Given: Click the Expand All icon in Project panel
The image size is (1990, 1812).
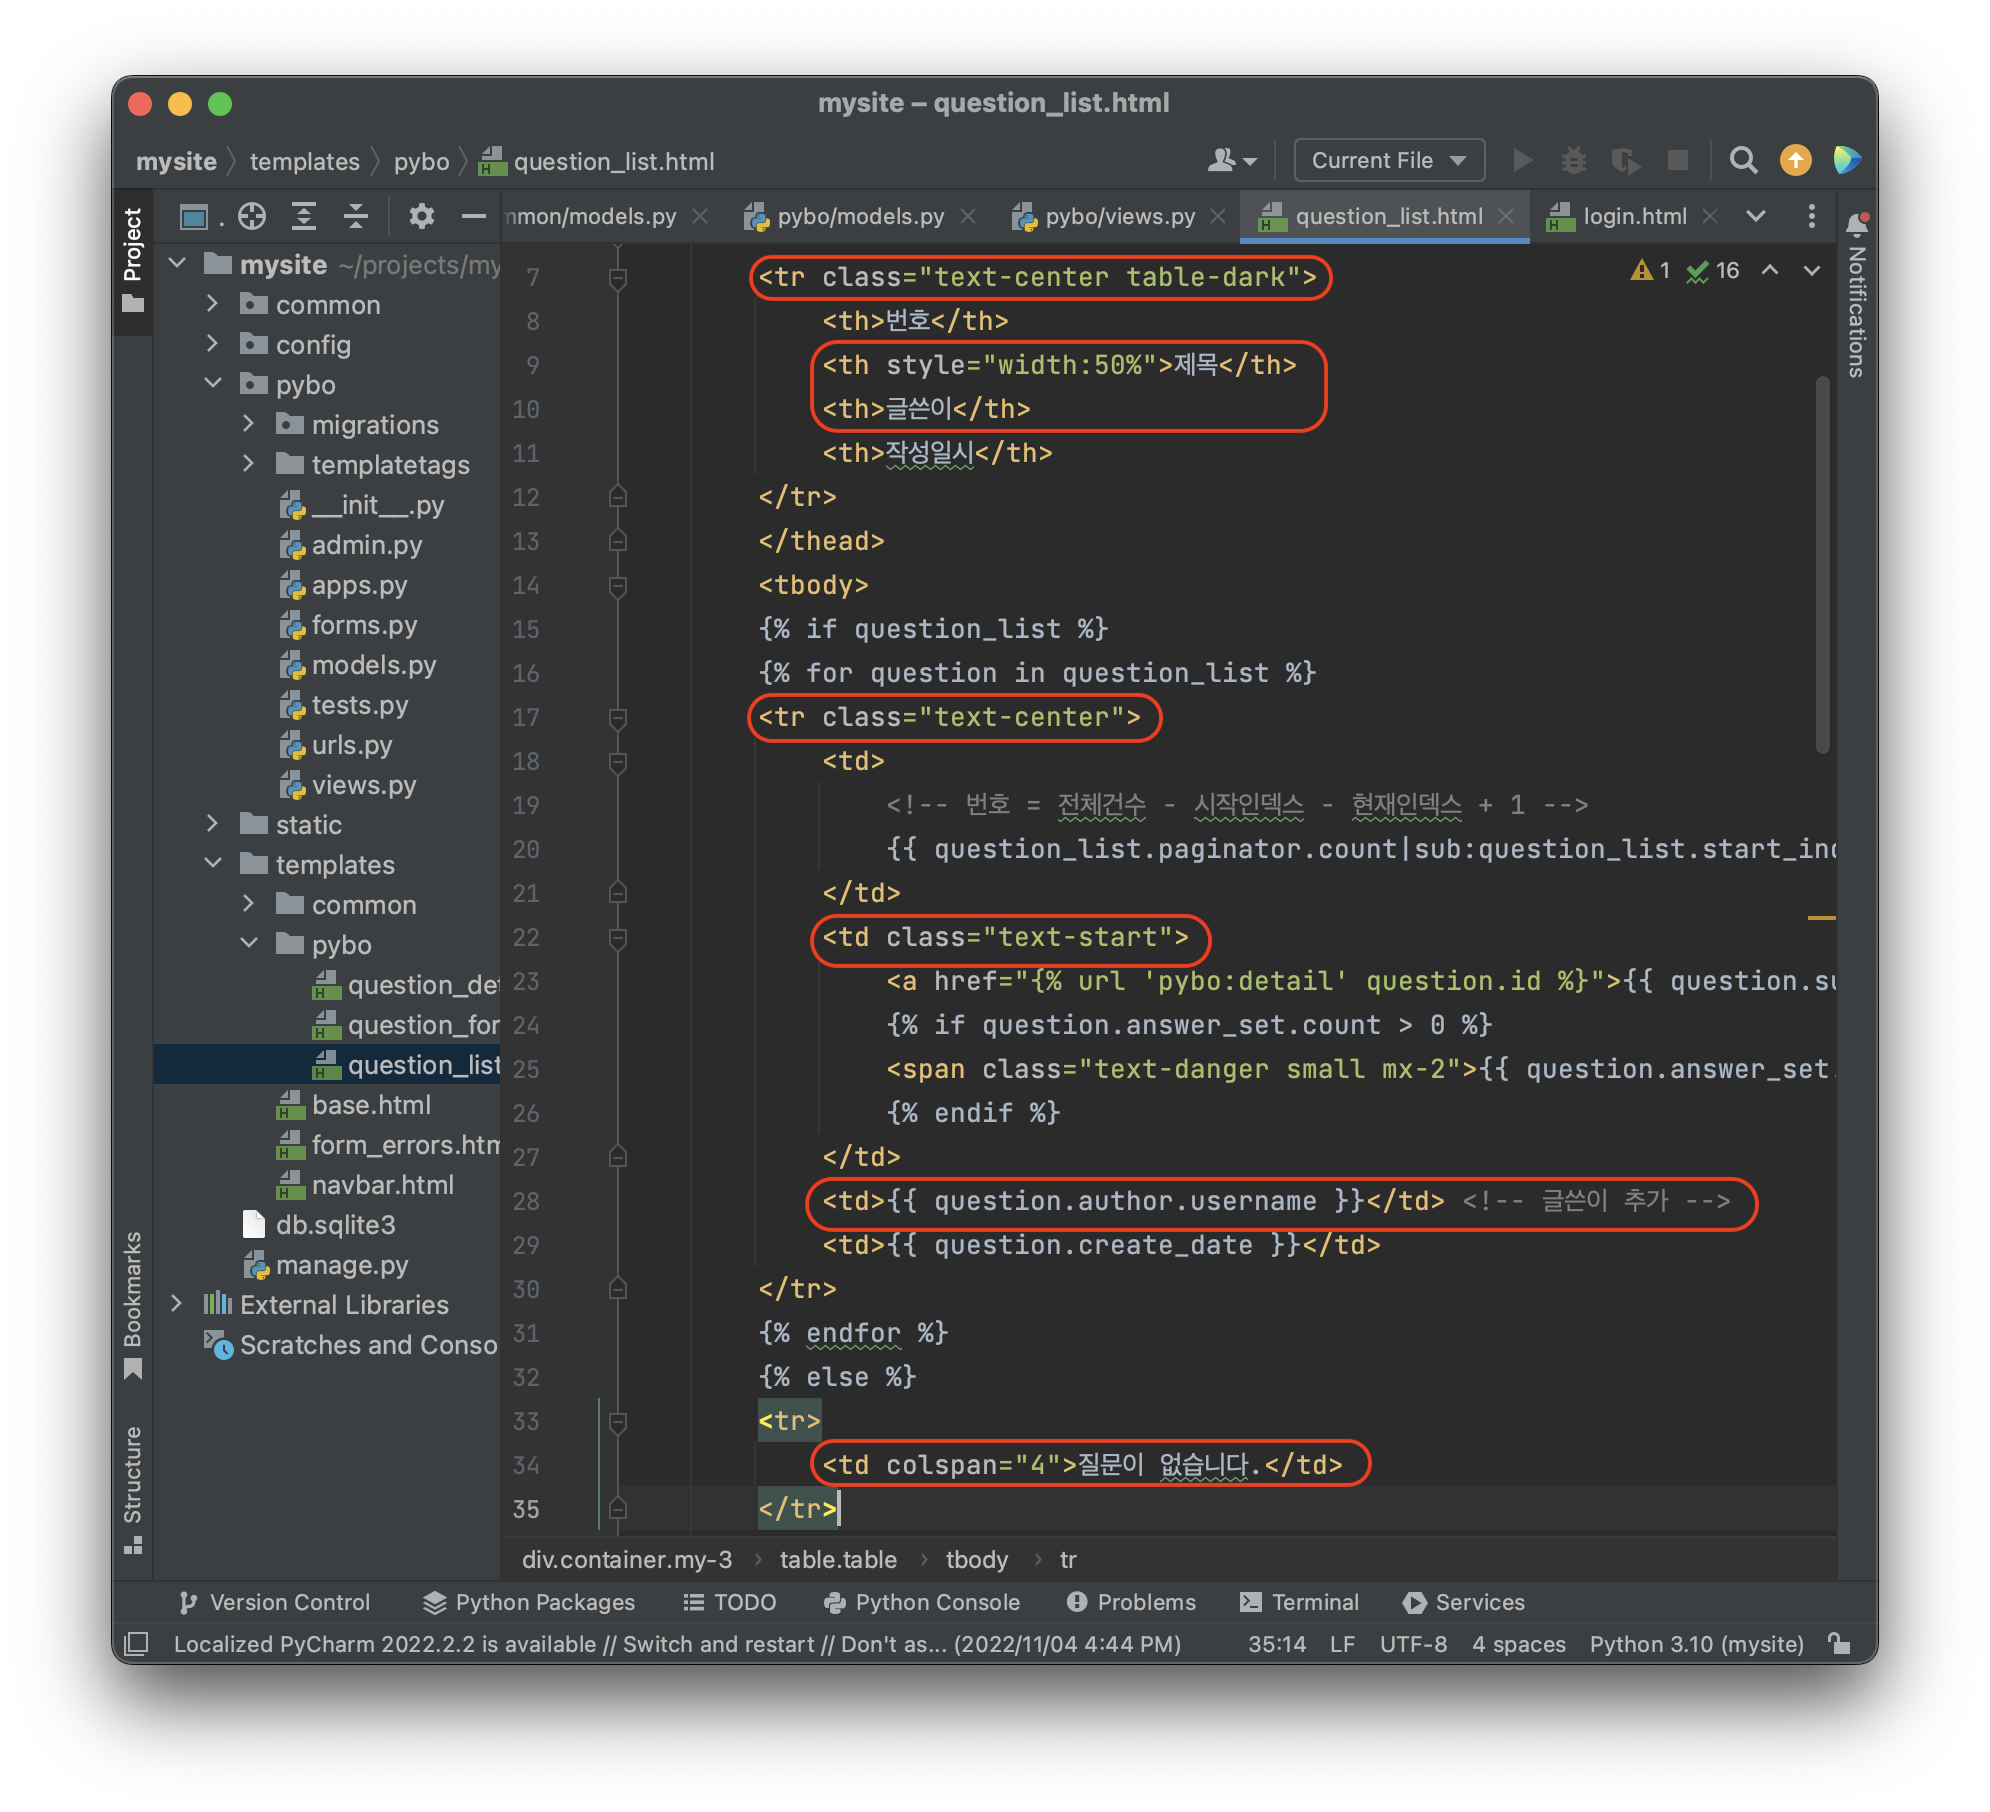Looking at the screenshot, I should point(304,216).
